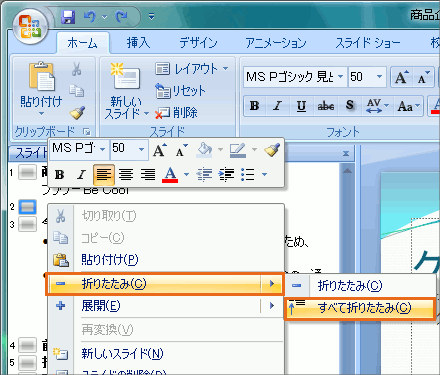The height and width of the screenshot is (375, 440).
Task: Open undo history dropdown arrow
Action: click(104, 17)
